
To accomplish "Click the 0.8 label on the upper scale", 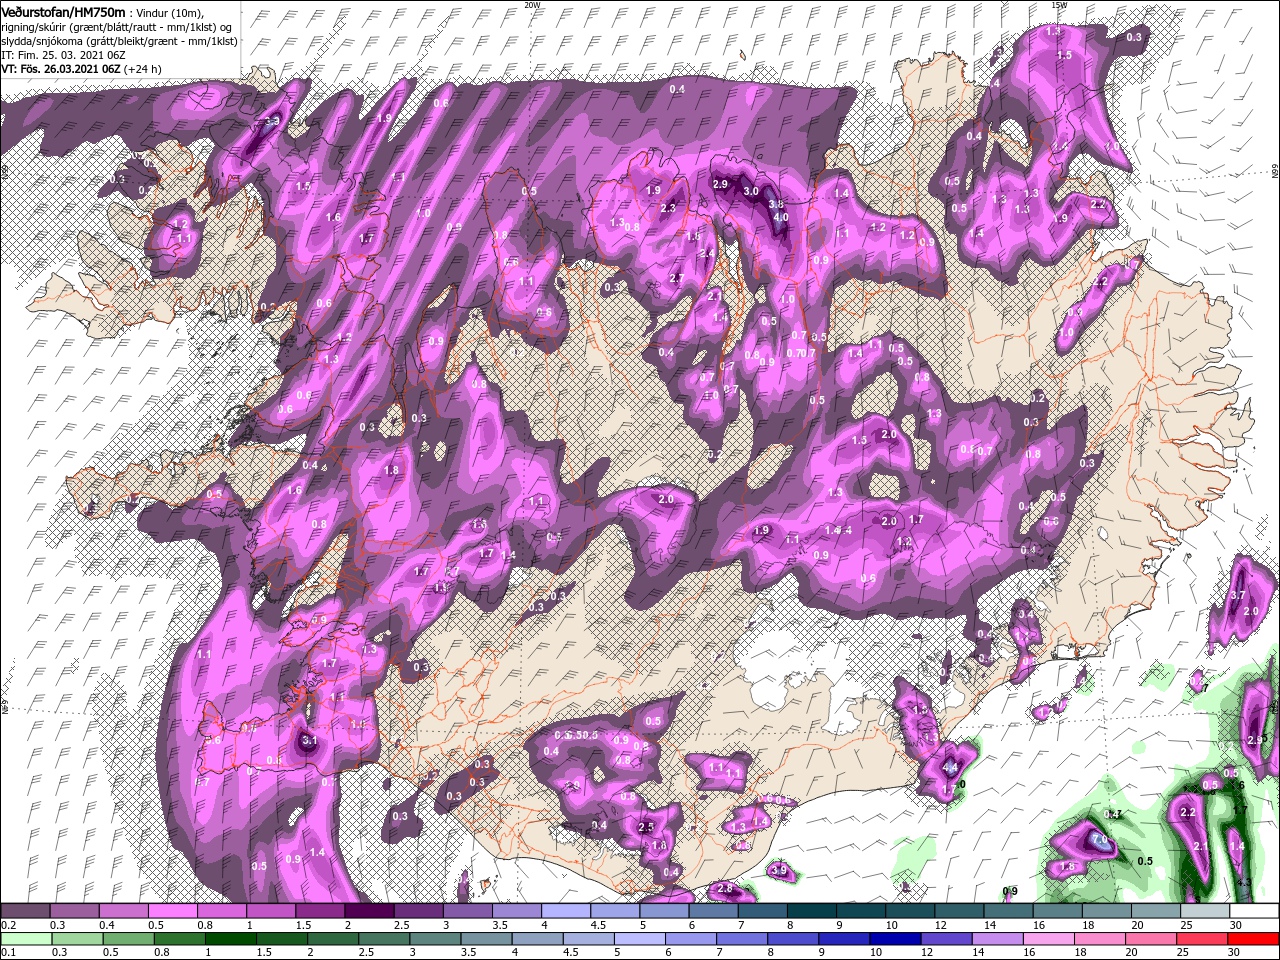I will click(205, 925).
